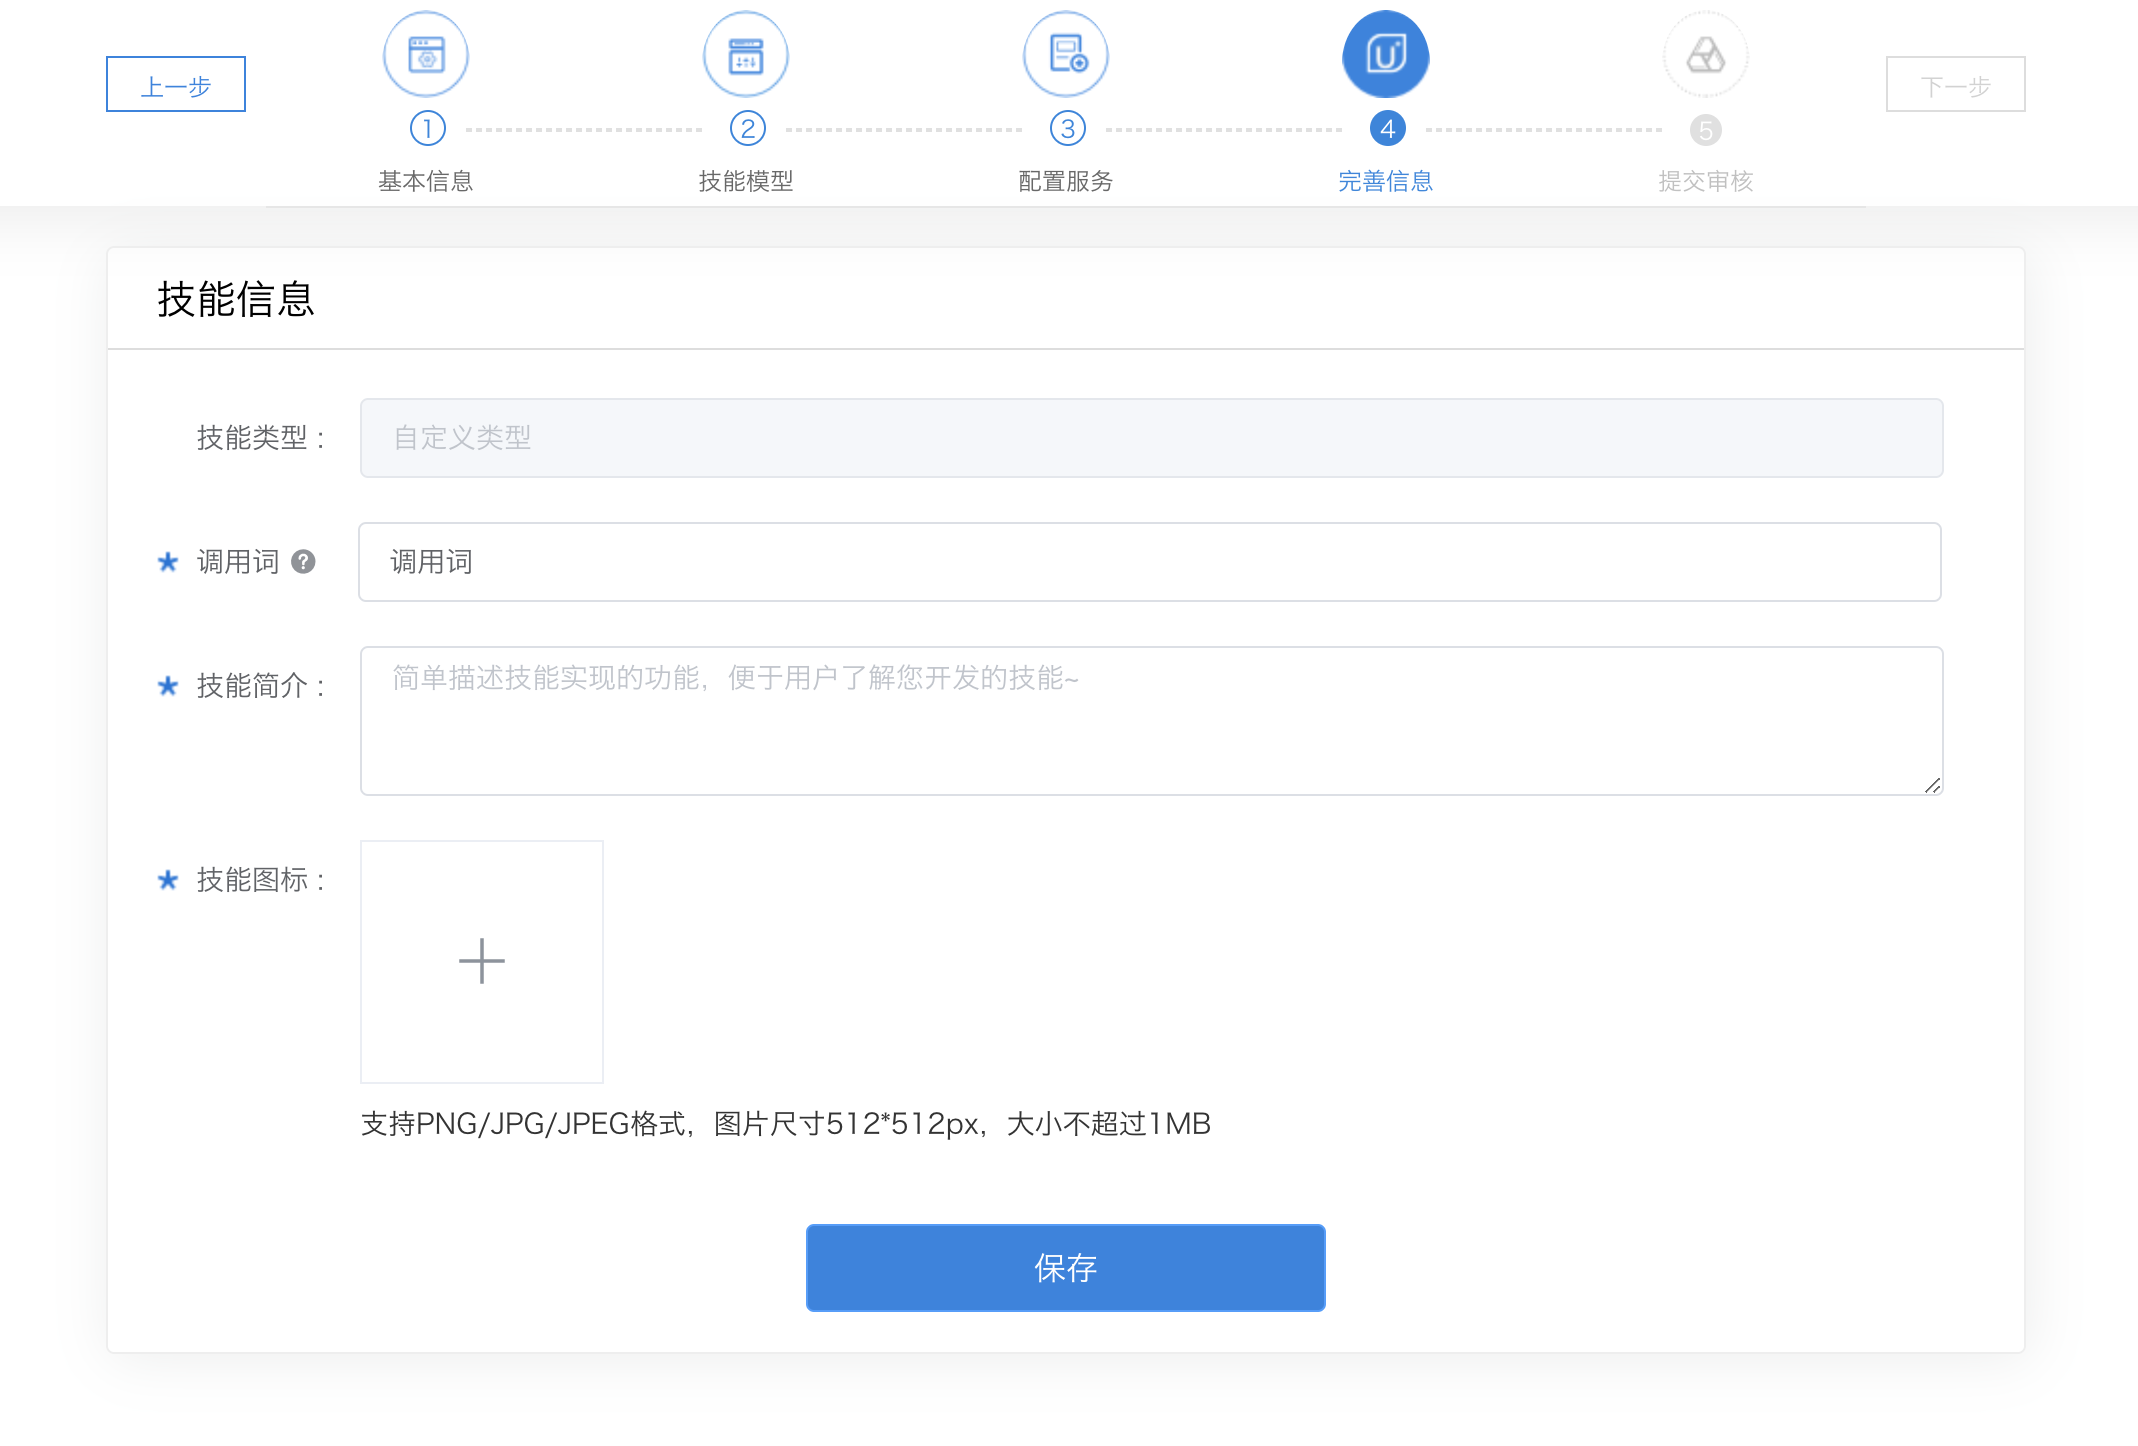
Task: Click into the 技能简介 description textarea
Action: [x=1150, y=721]
